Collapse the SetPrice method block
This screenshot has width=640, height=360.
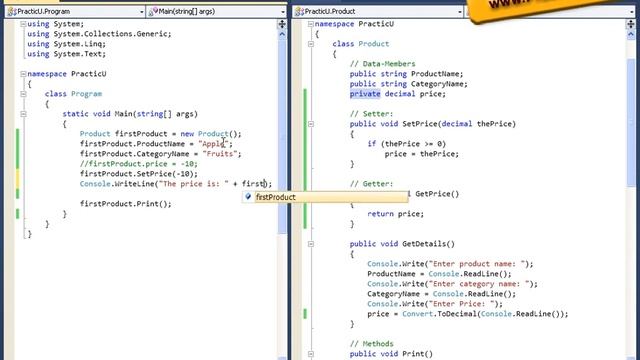click(x=311, y=124)
